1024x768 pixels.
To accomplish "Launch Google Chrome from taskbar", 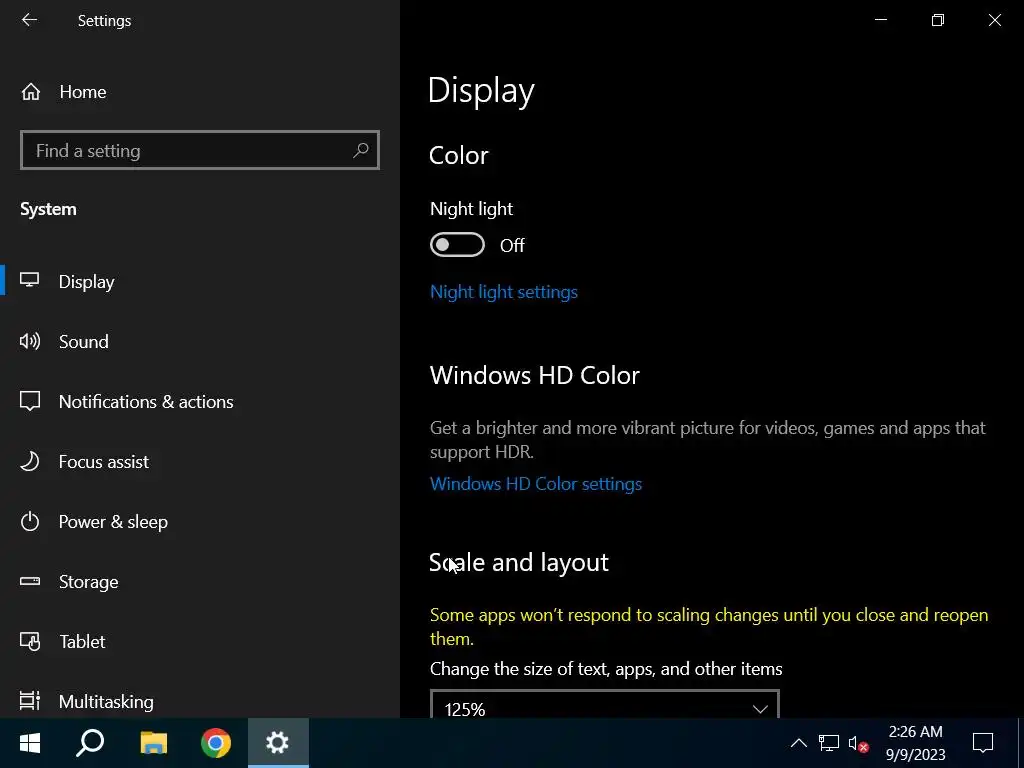I will pyautogui.click(x=216, y=743).
